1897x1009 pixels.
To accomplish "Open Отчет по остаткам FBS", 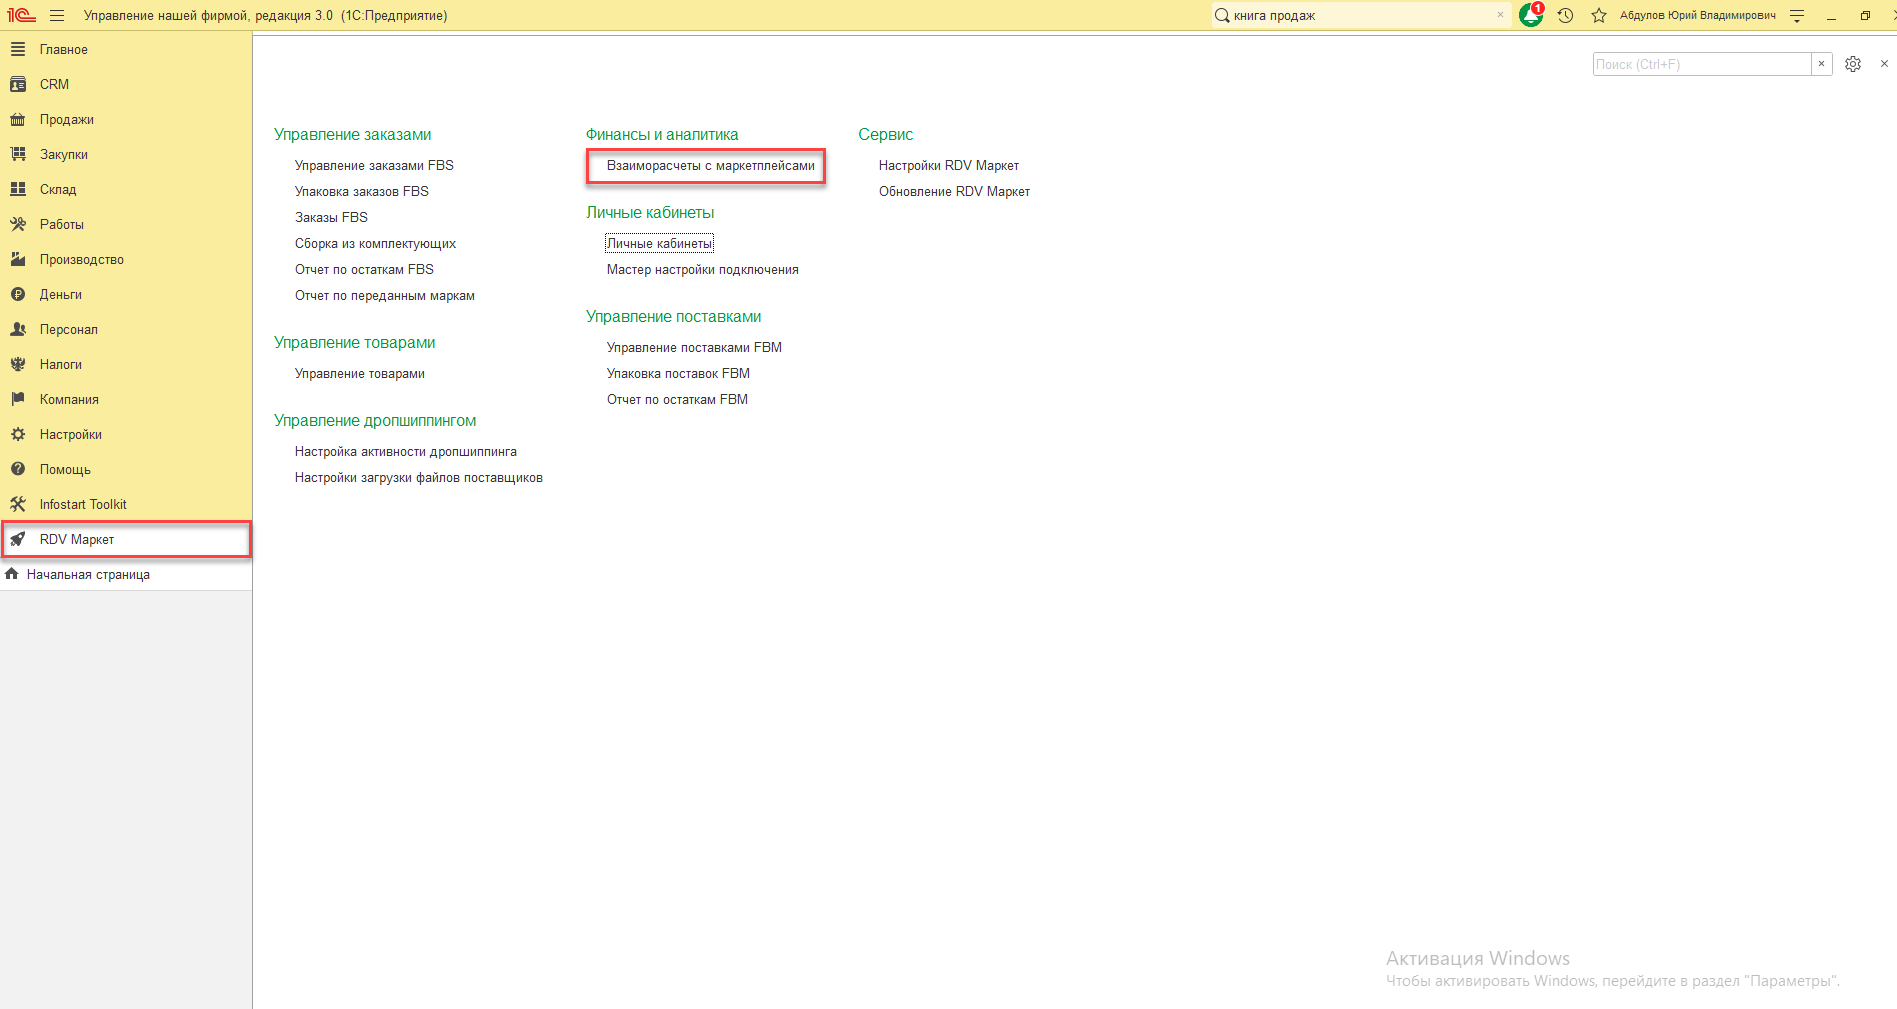I will point(364,269).
